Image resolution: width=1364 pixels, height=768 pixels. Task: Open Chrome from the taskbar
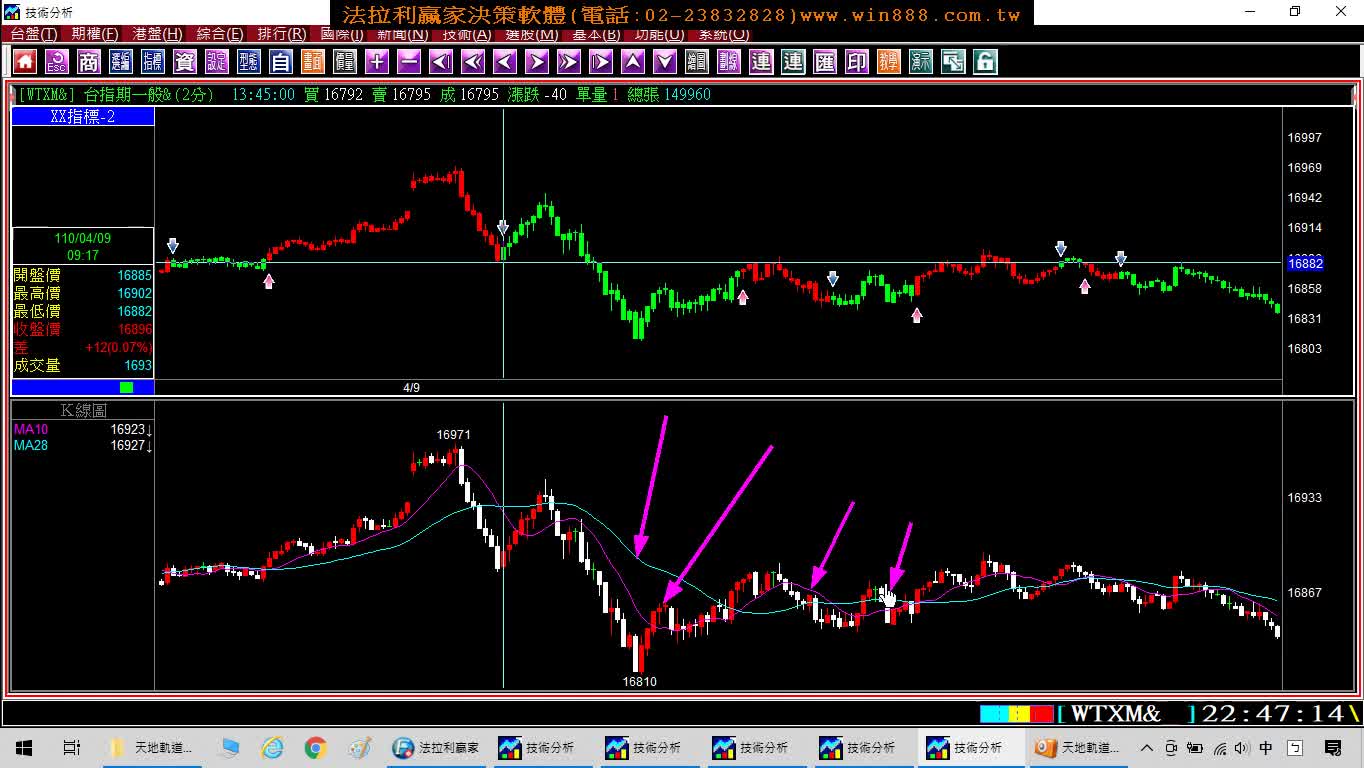point(316,747)
